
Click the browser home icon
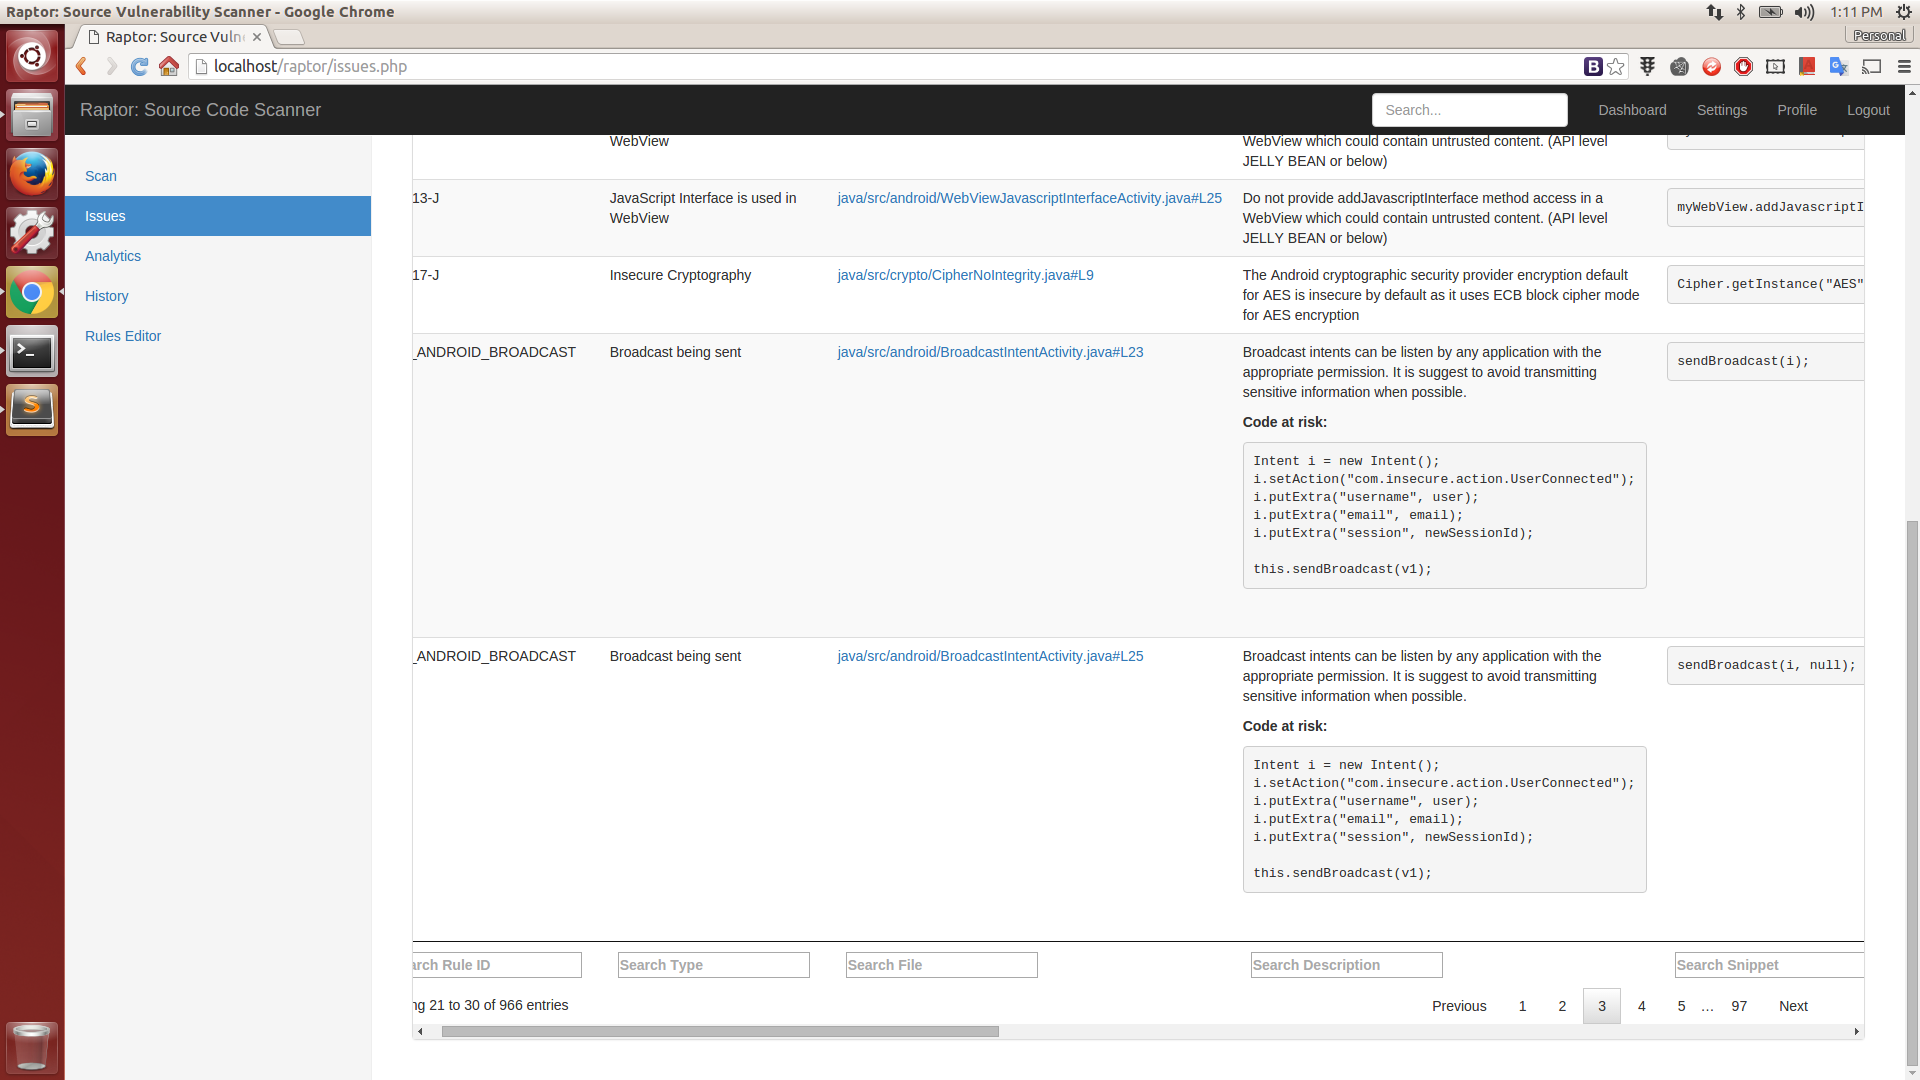coord(169,66)
